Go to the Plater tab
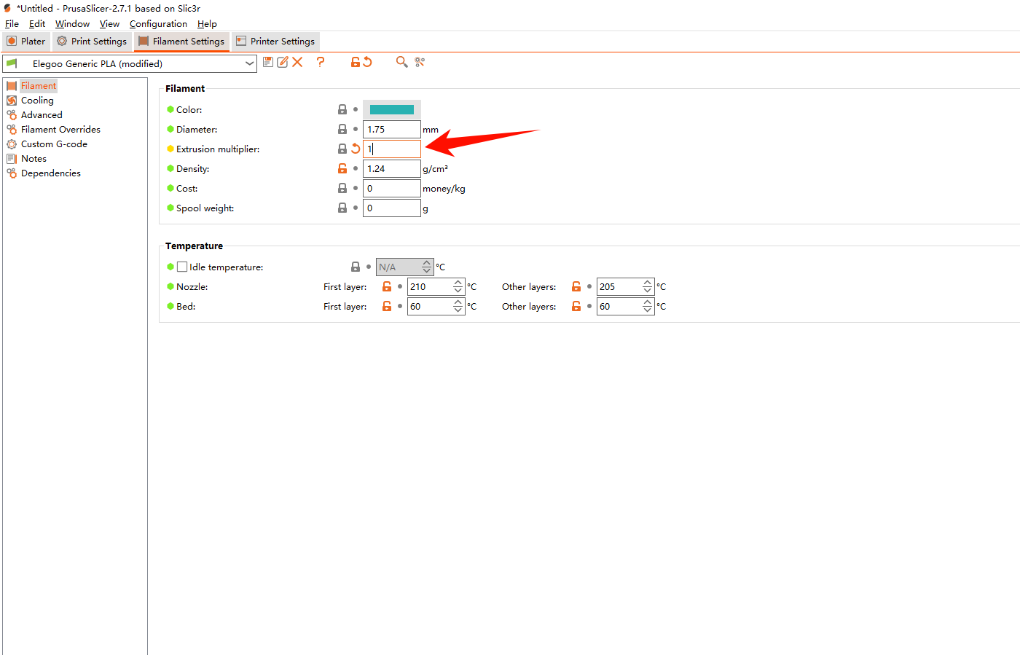The image size is (1020, 655). pyautogui.click(x=26, y=41)
